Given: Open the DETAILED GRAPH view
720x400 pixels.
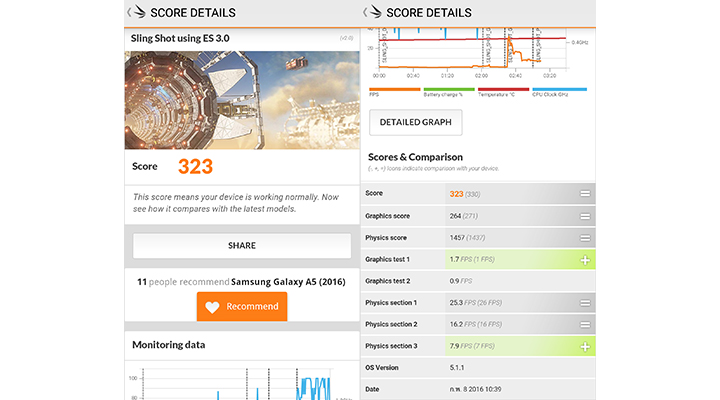Looking at the screenshot, I should click(416, 123).
